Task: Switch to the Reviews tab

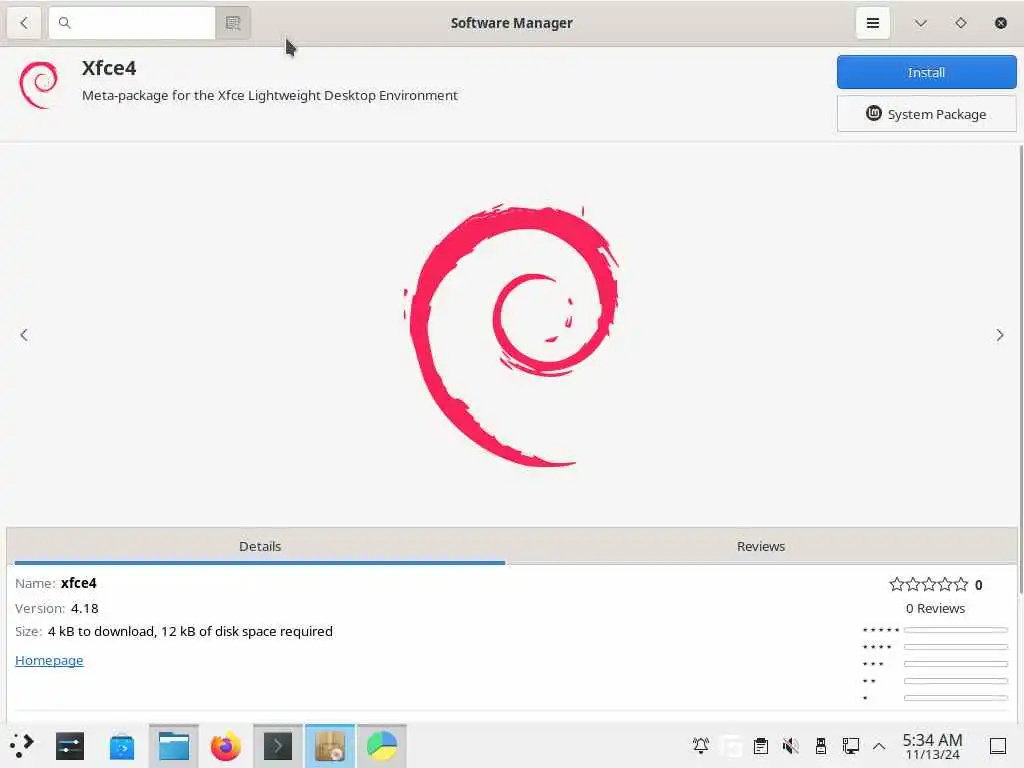Action: [x=761, y=547]
